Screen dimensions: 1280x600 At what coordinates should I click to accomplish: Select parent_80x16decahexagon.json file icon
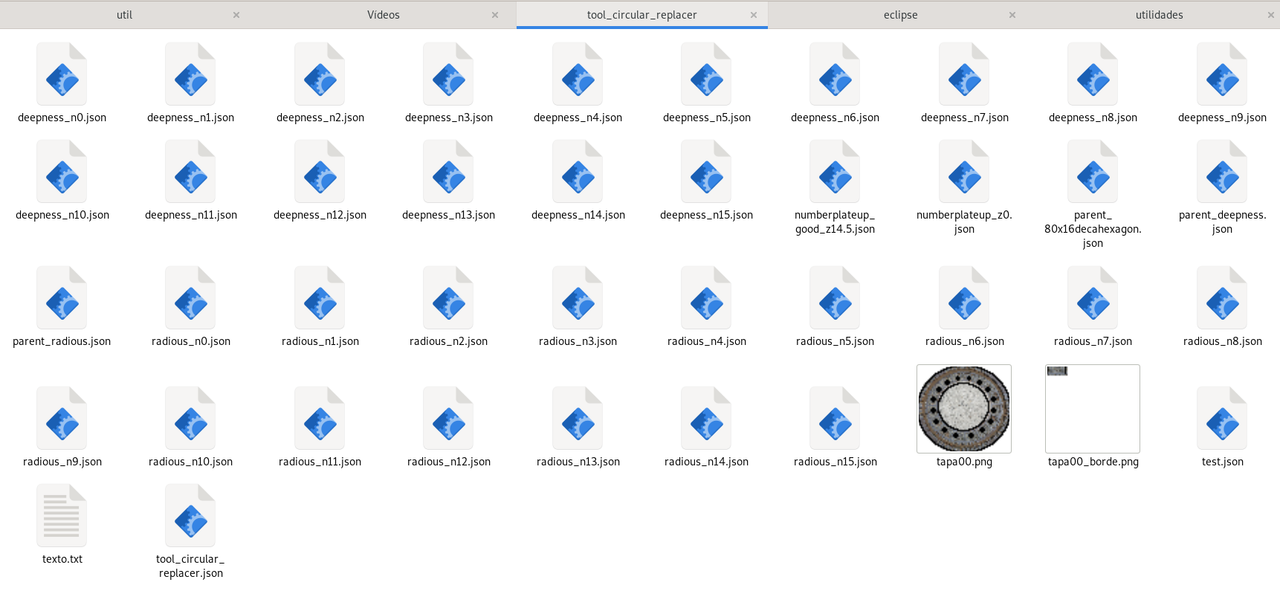[x=1093, y=171]
